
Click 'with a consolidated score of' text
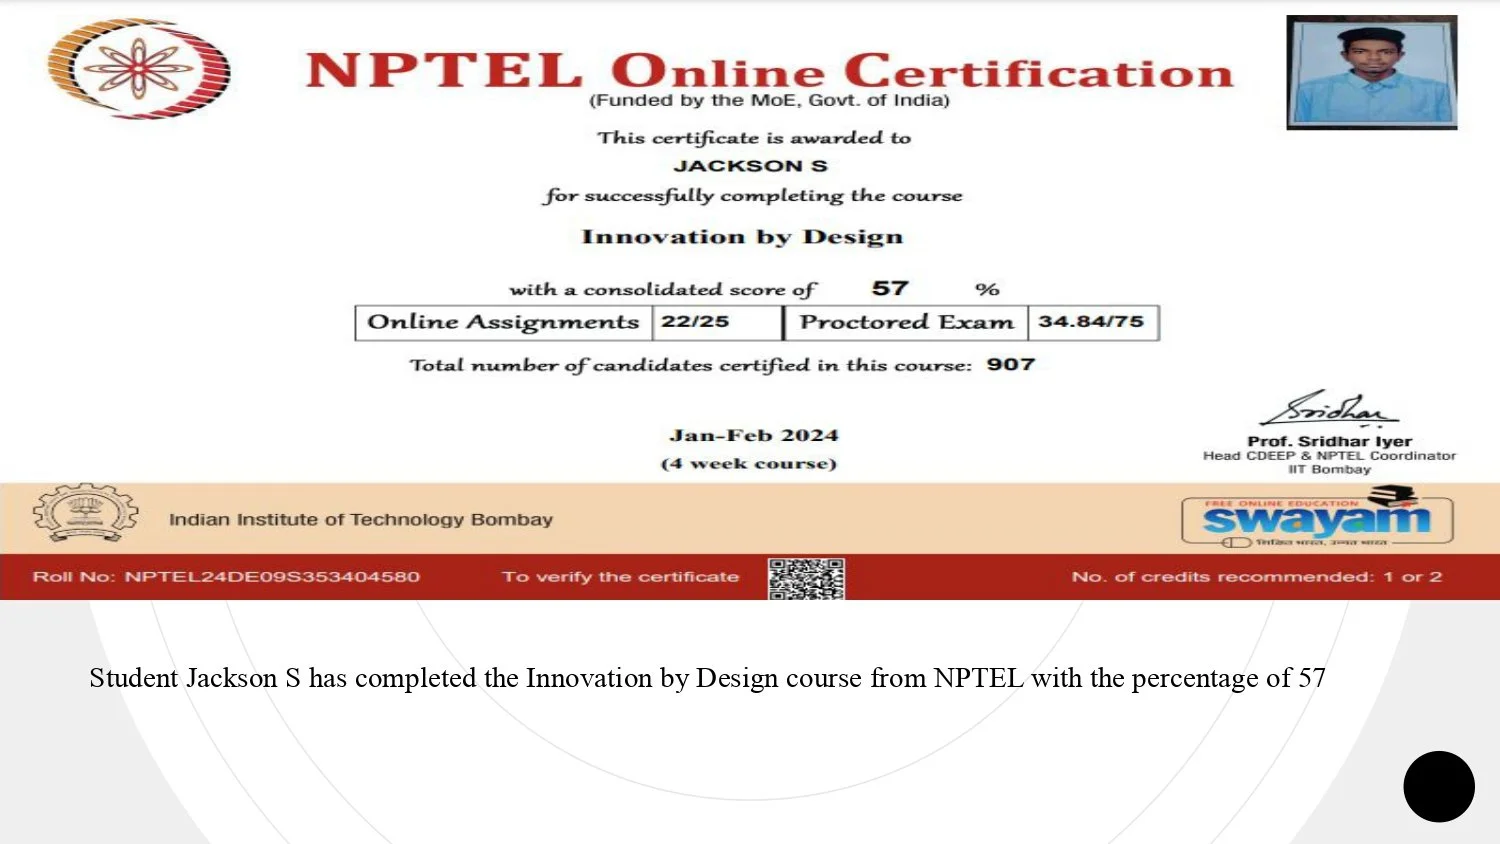coord(663,290)
